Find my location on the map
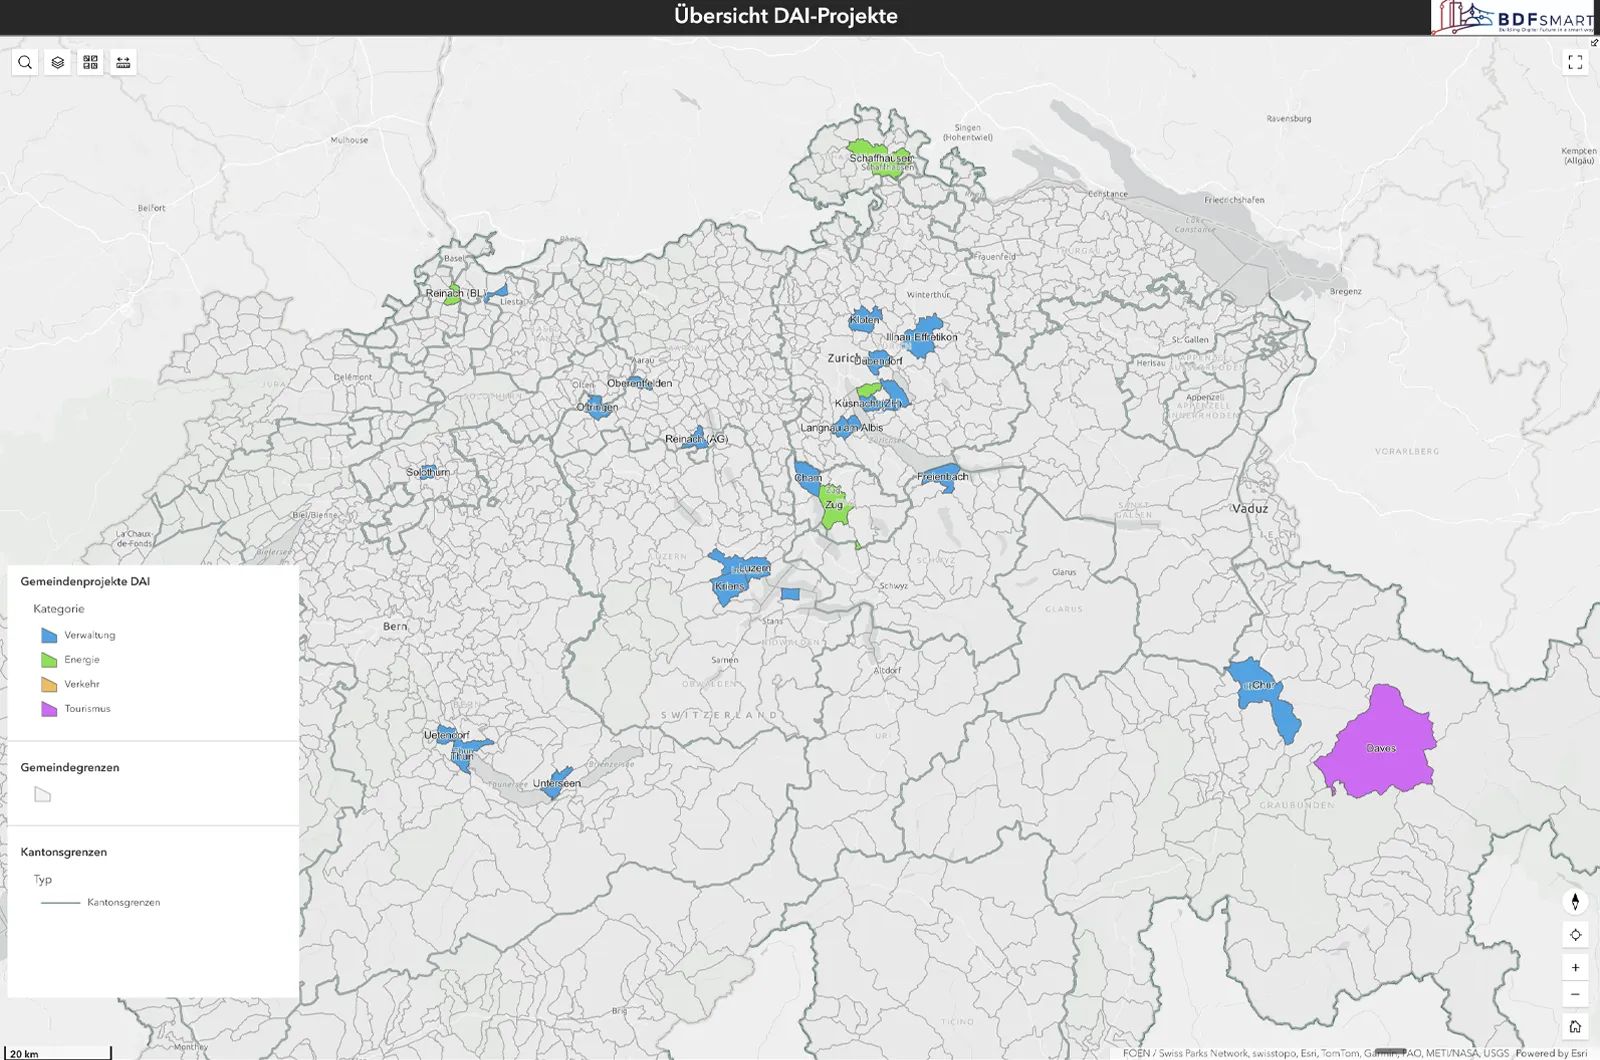Viewport: 1600px width, 1060px height. [1575, 935]
